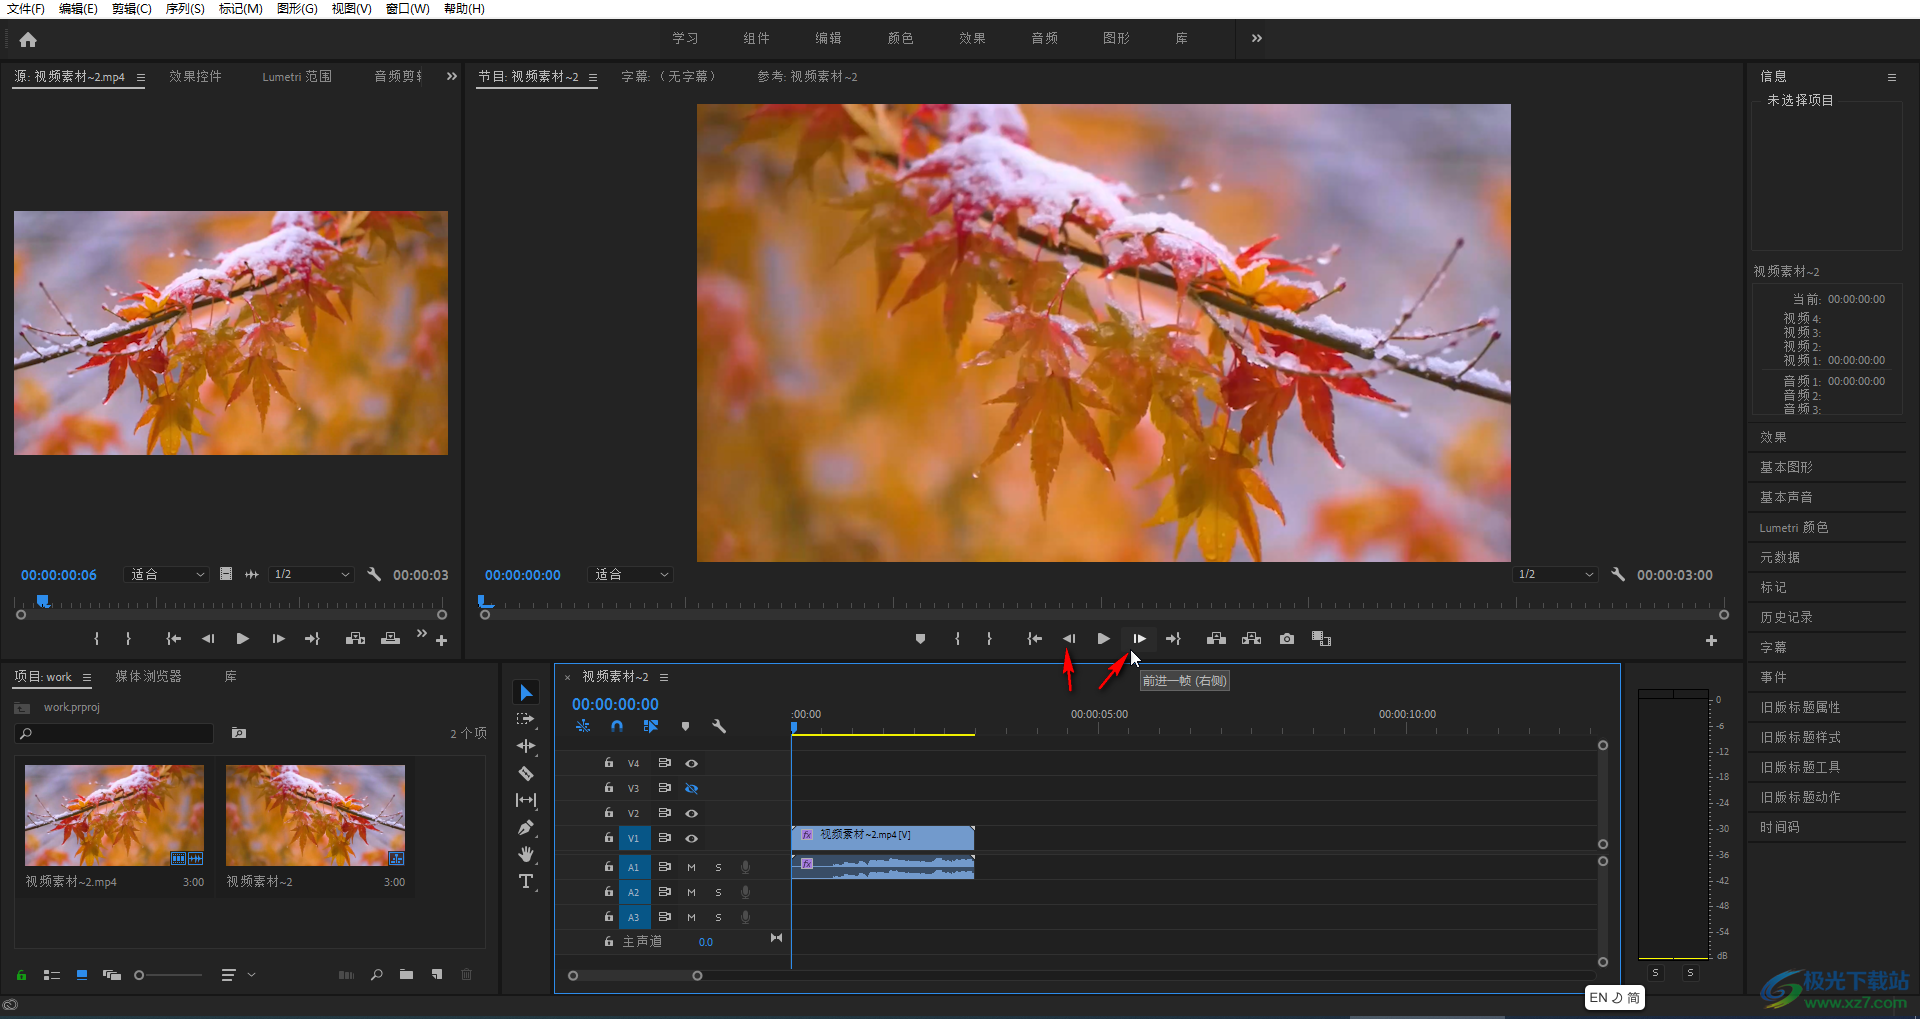Step back one frame in program monitor

(x=1069, y=639)
